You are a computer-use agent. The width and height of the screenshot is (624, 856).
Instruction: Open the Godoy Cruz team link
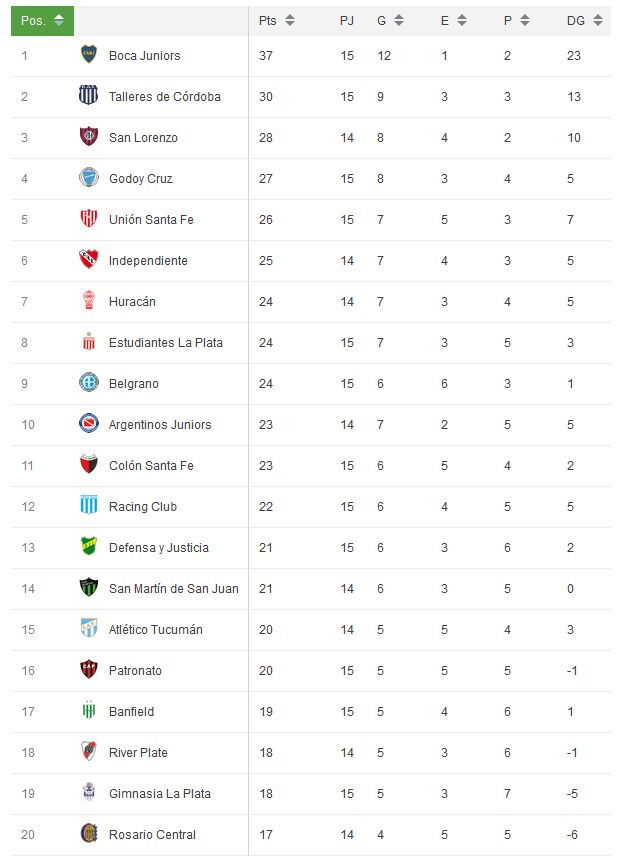pos(141,179)
